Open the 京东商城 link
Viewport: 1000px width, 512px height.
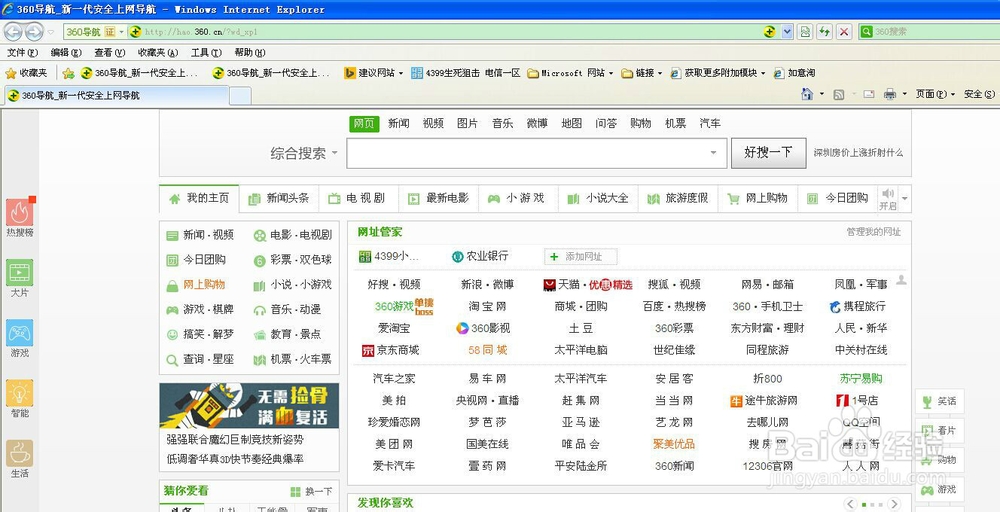pos(390,350)
